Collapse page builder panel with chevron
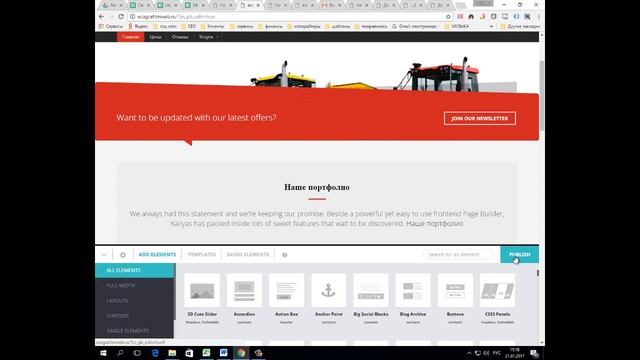Viewport: 640px width, 360px height. tap(104, 255)
